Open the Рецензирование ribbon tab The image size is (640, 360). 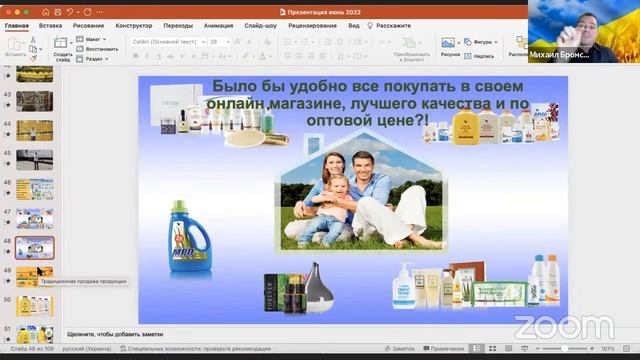[313, 25]
